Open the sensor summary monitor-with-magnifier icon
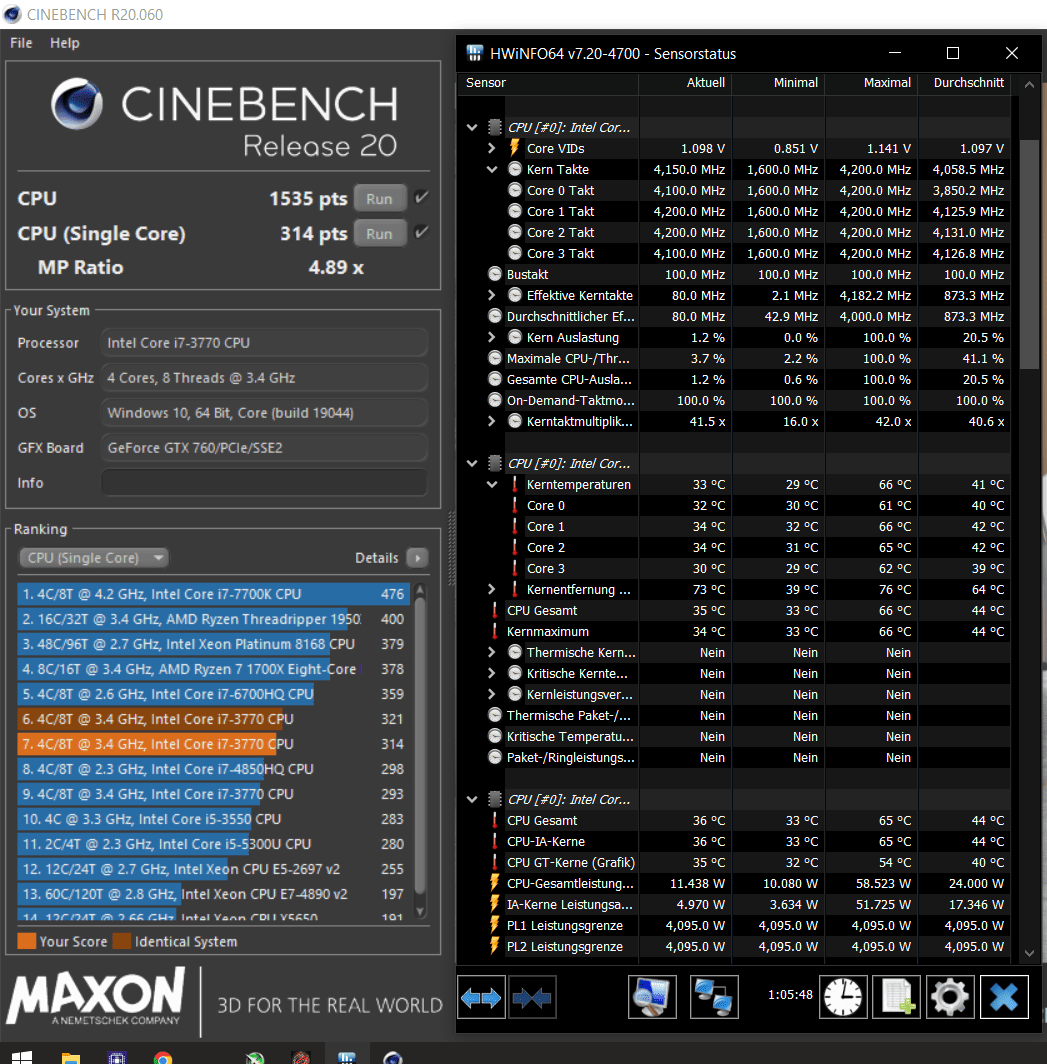Screen dimensions: 1047x1064 point(652,997)
